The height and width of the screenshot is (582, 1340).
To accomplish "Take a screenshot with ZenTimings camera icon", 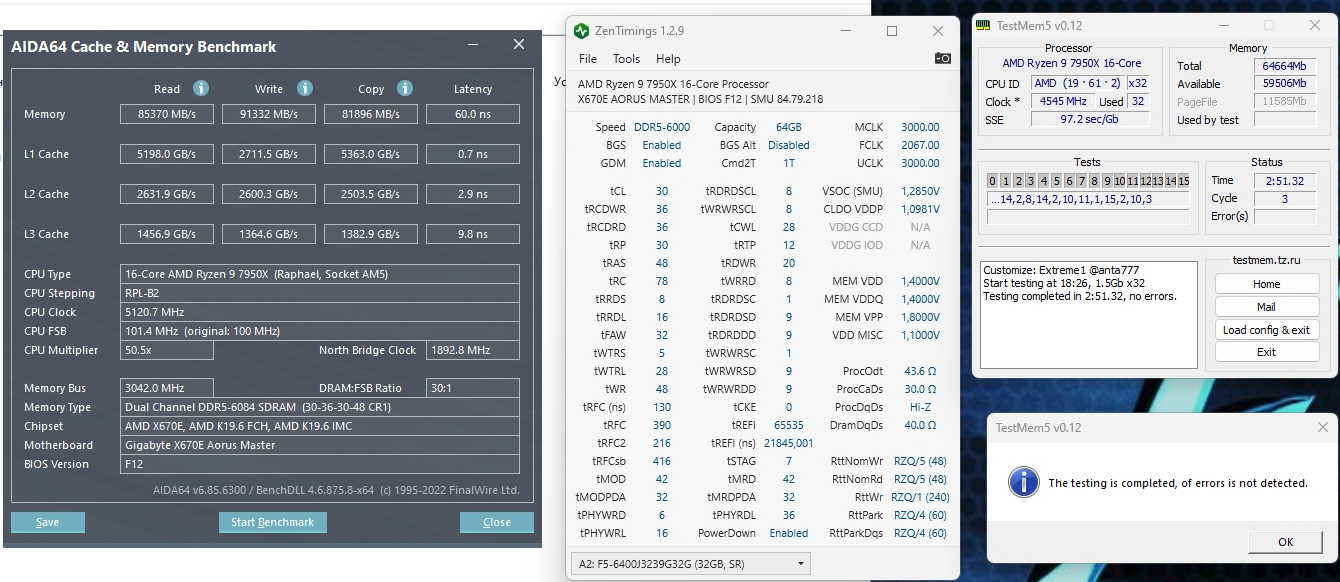I will (942, 59).
